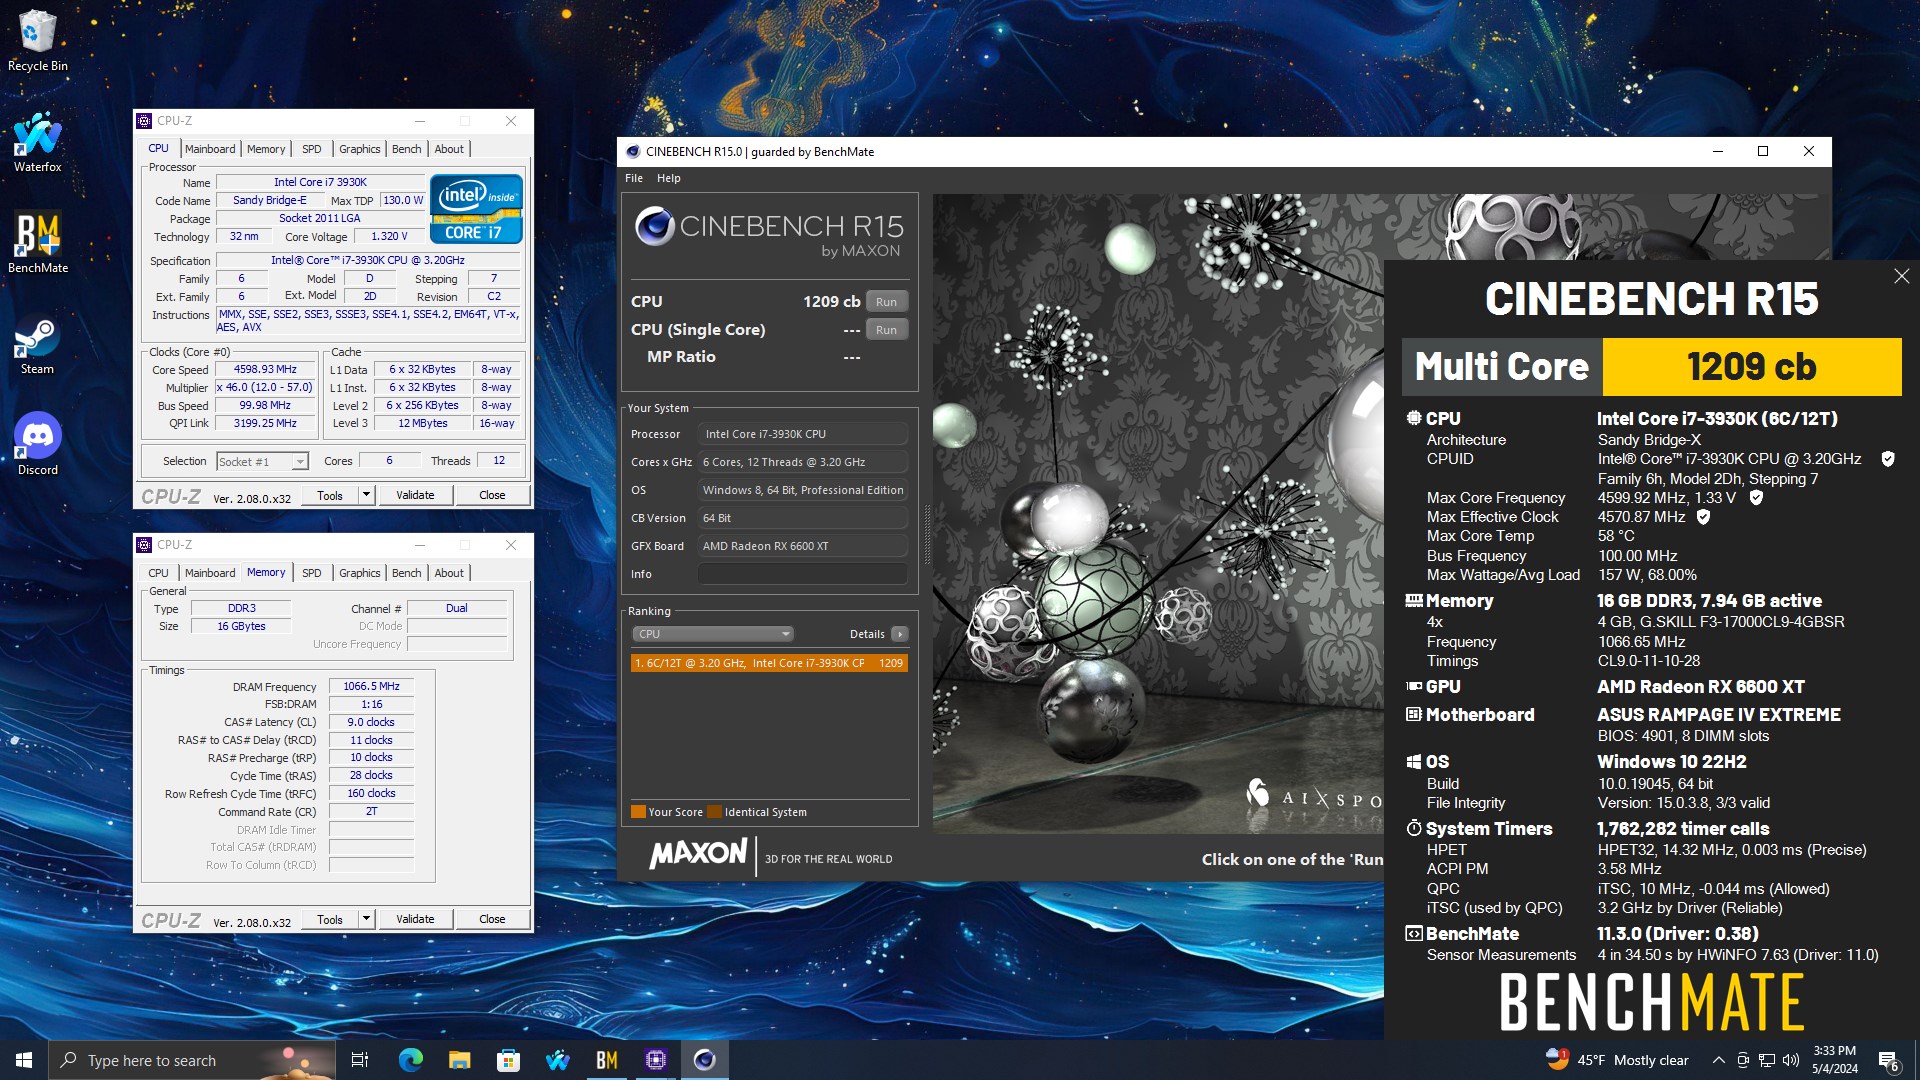Switch to Mainboard tab in top CPU-Z

210,149
